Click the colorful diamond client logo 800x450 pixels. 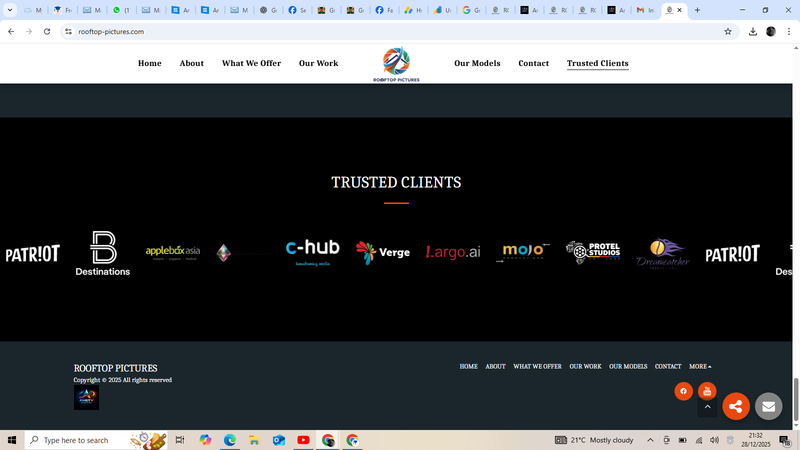(x=223, y=253)
